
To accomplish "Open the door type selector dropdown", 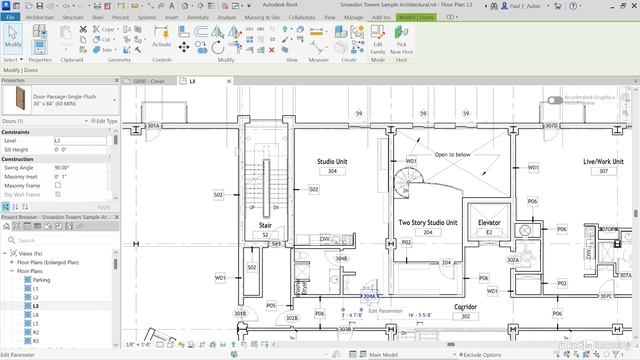I will [x=114, y=100].
